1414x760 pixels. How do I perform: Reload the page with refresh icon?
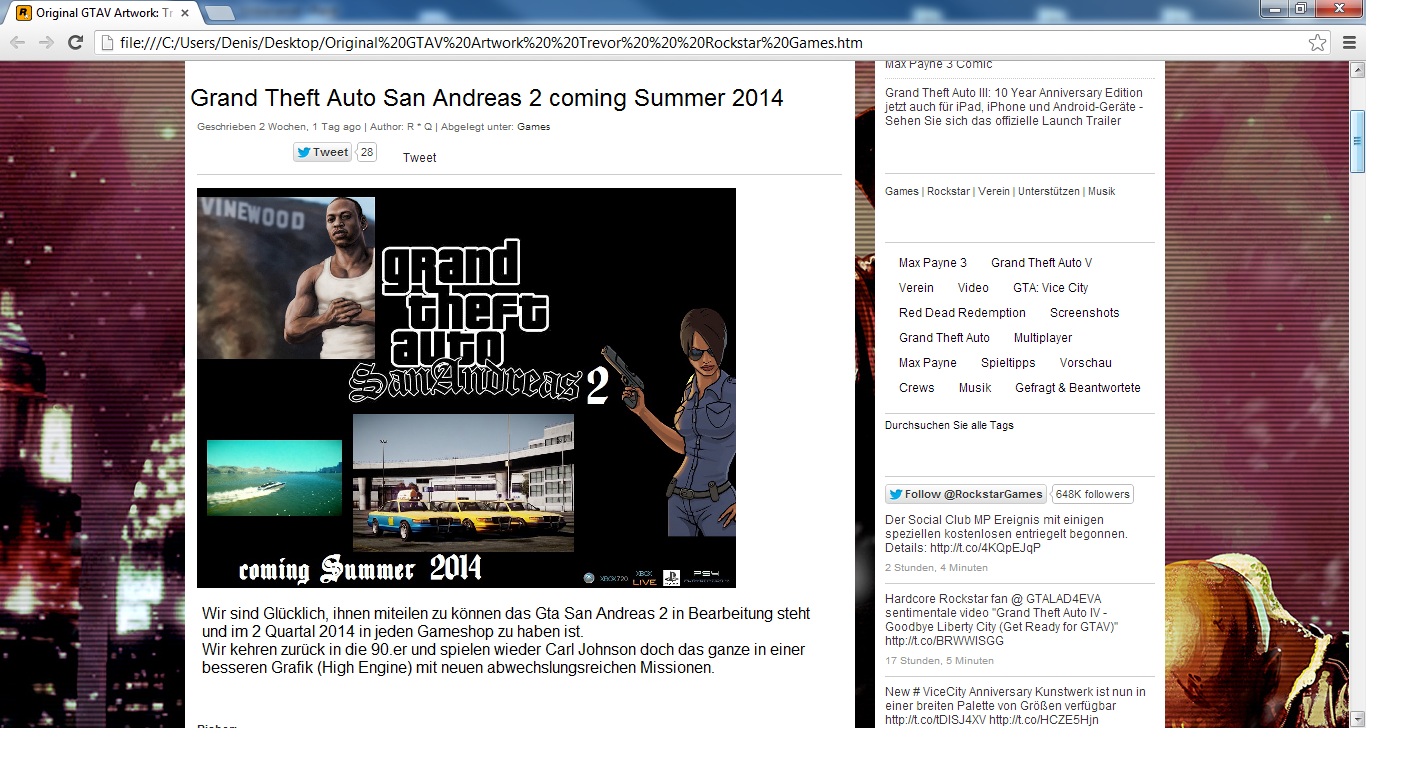coord(75,43)
